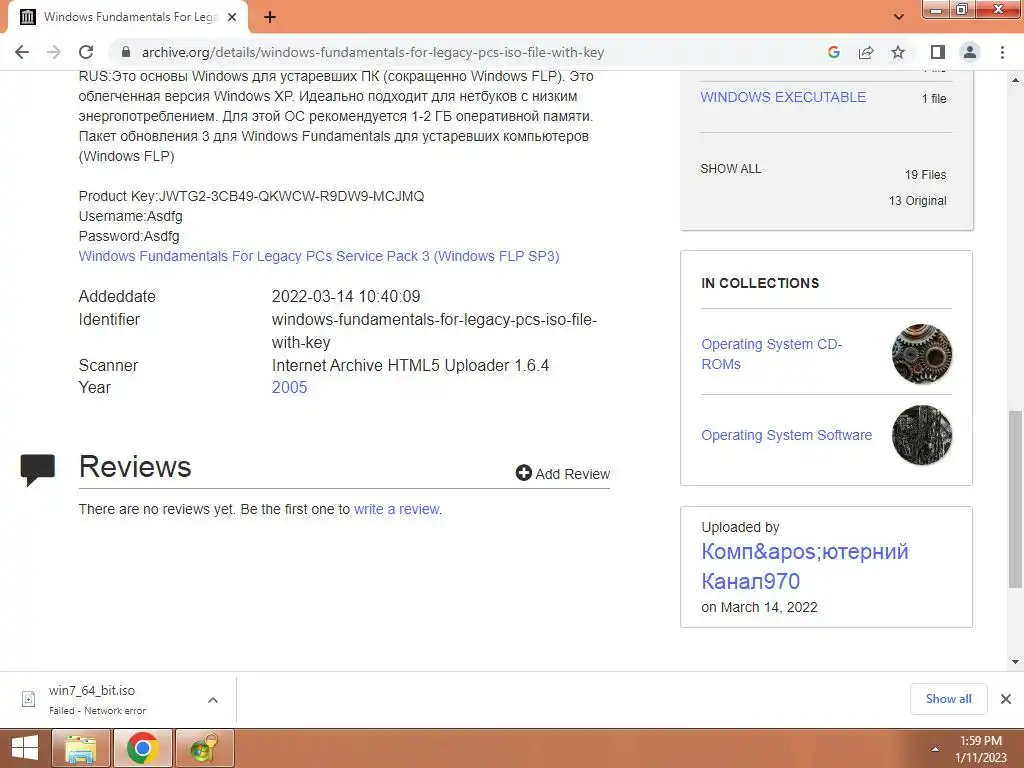The height and width of the screenshot is (768, 1024).
Task: Open File Explorer from taskbar
Action: pos(81,748)
